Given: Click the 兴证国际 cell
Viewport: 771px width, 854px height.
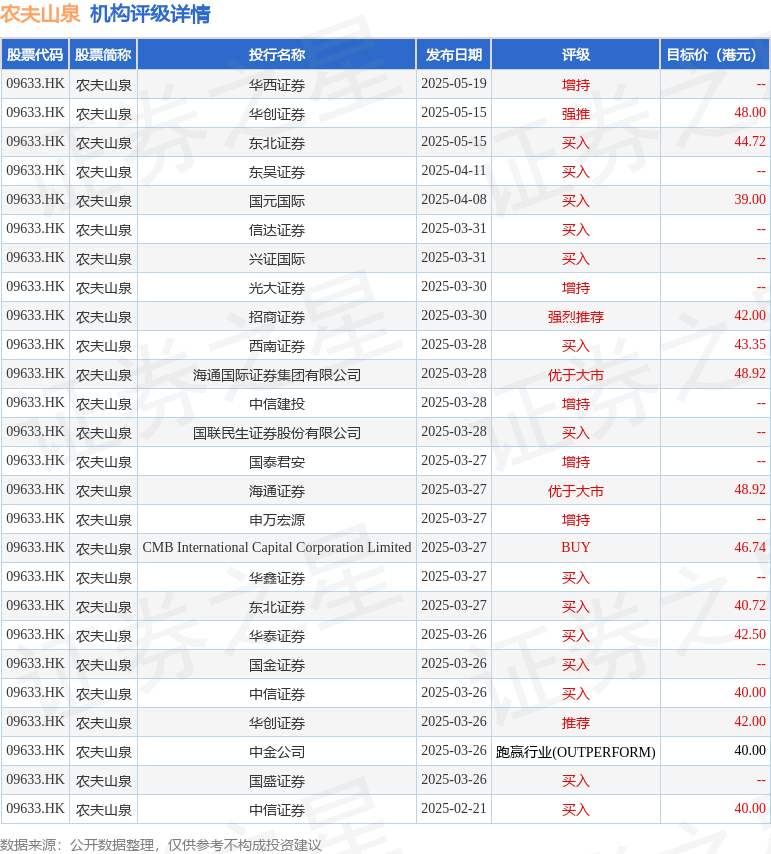Looking at the screenshot, I should (277, 259).
